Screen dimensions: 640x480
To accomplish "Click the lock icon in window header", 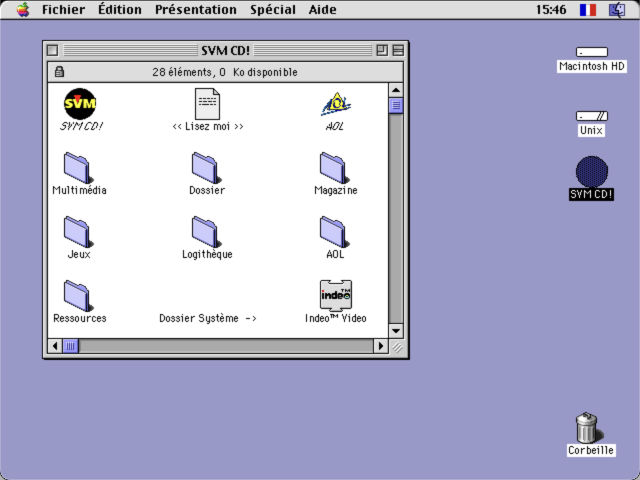I will tap(59, 72).
